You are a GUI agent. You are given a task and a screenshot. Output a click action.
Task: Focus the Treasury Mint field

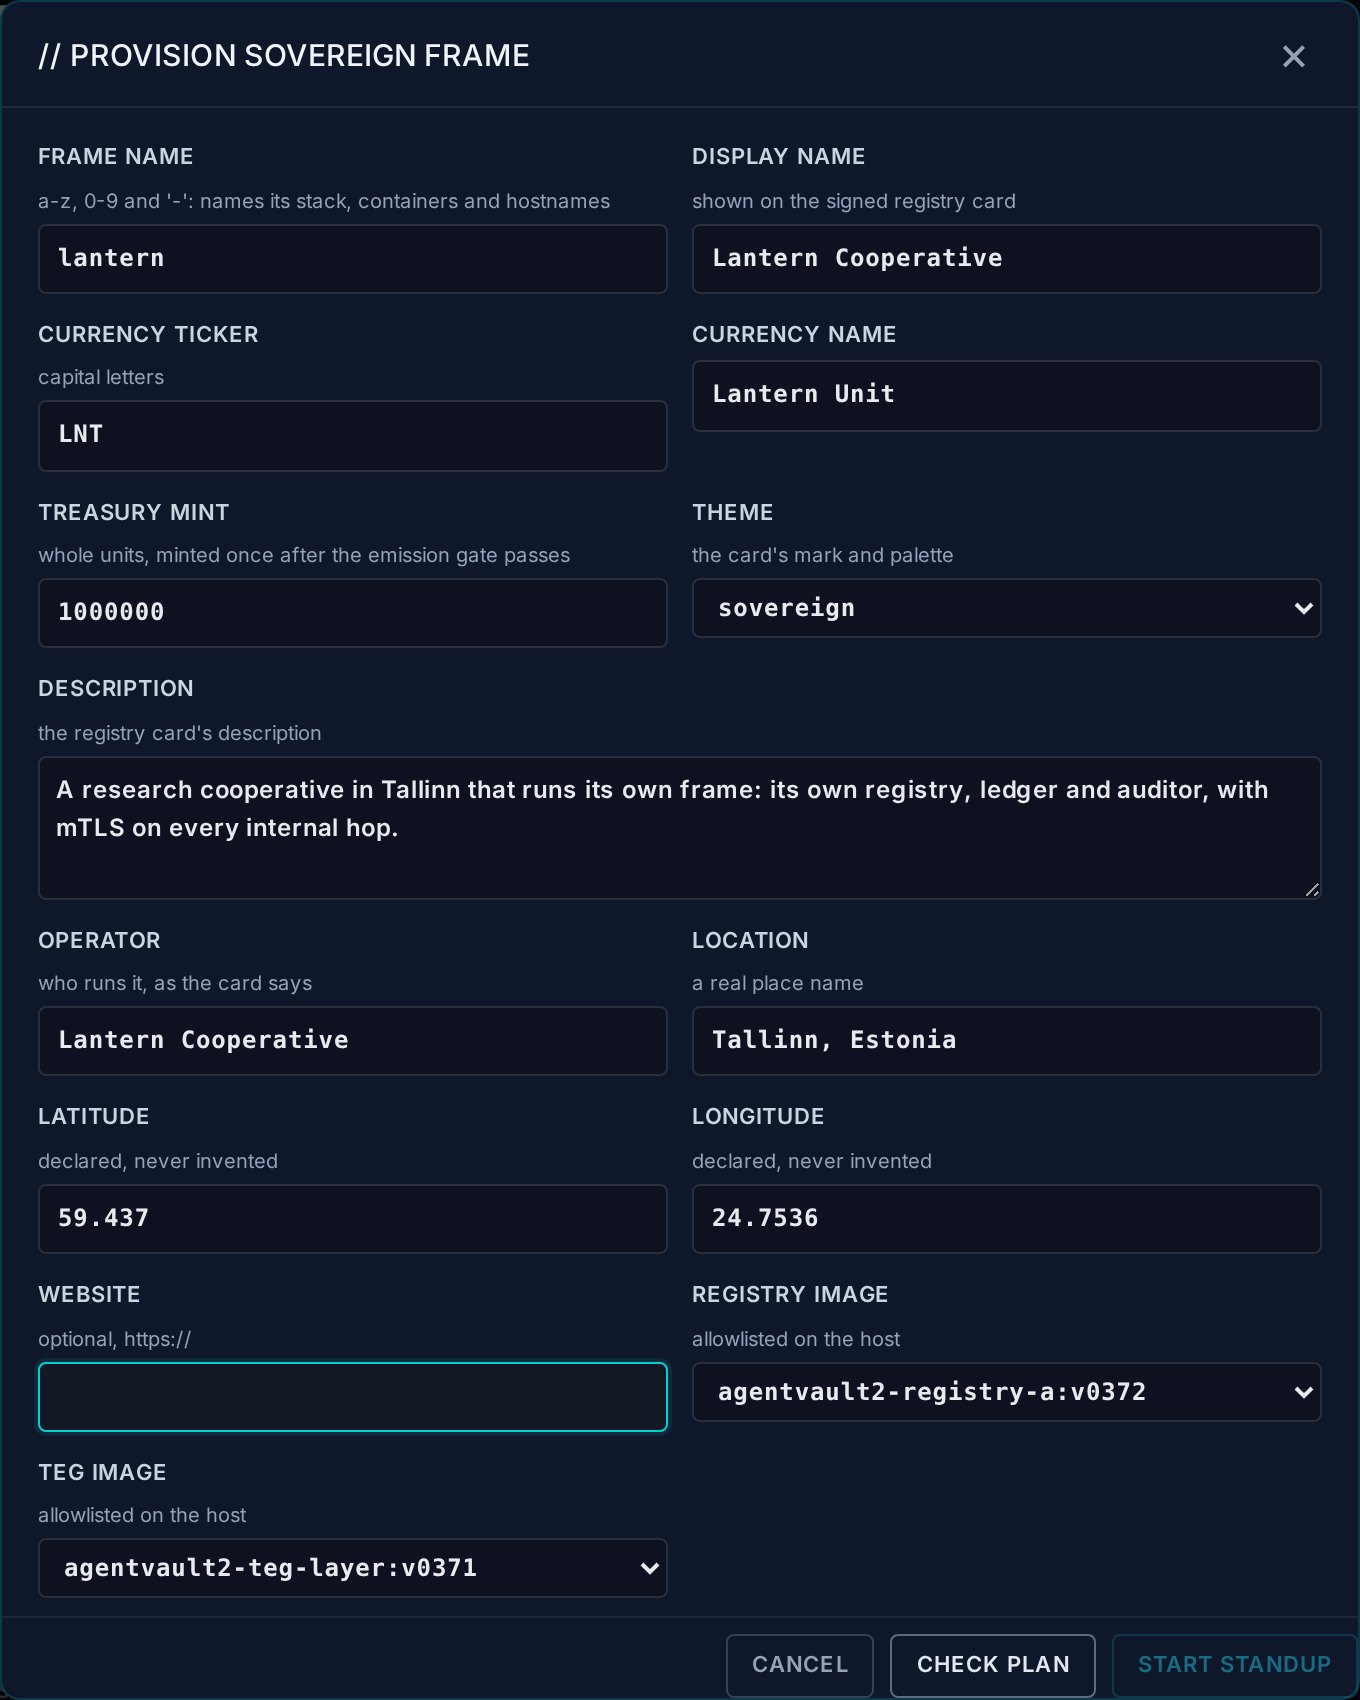coord(352,613)
